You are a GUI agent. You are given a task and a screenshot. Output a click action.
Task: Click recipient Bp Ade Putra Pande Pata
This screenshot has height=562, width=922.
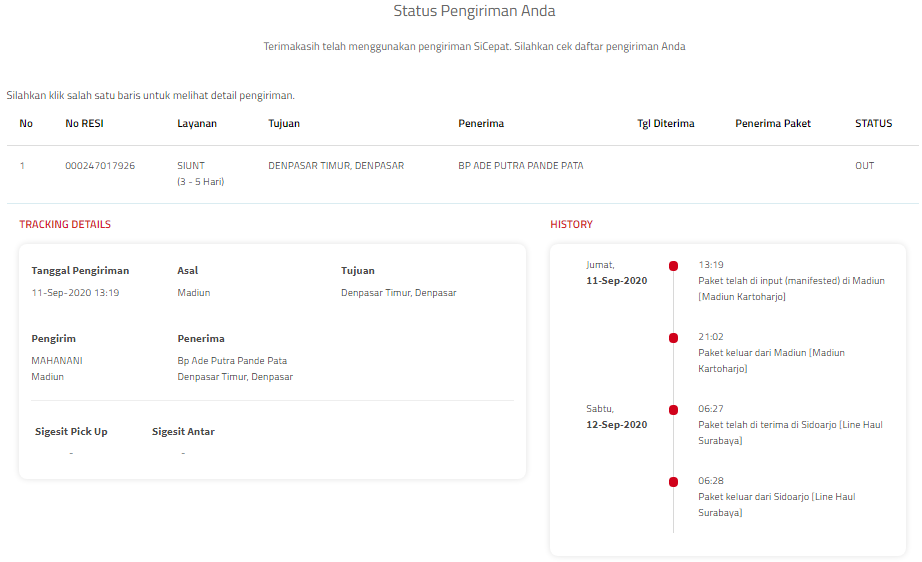pyautogui.click(x=232, y=361)
